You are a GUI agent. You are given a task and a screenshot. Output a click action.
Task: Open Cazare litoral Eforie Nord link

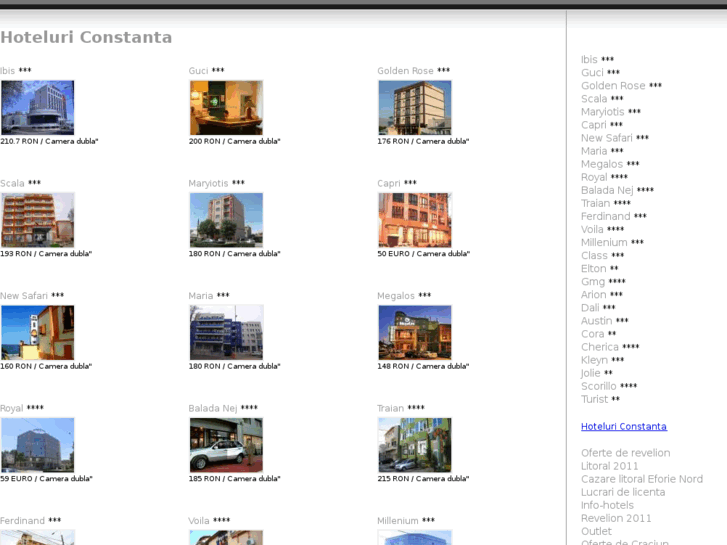[x=642, y=479]
